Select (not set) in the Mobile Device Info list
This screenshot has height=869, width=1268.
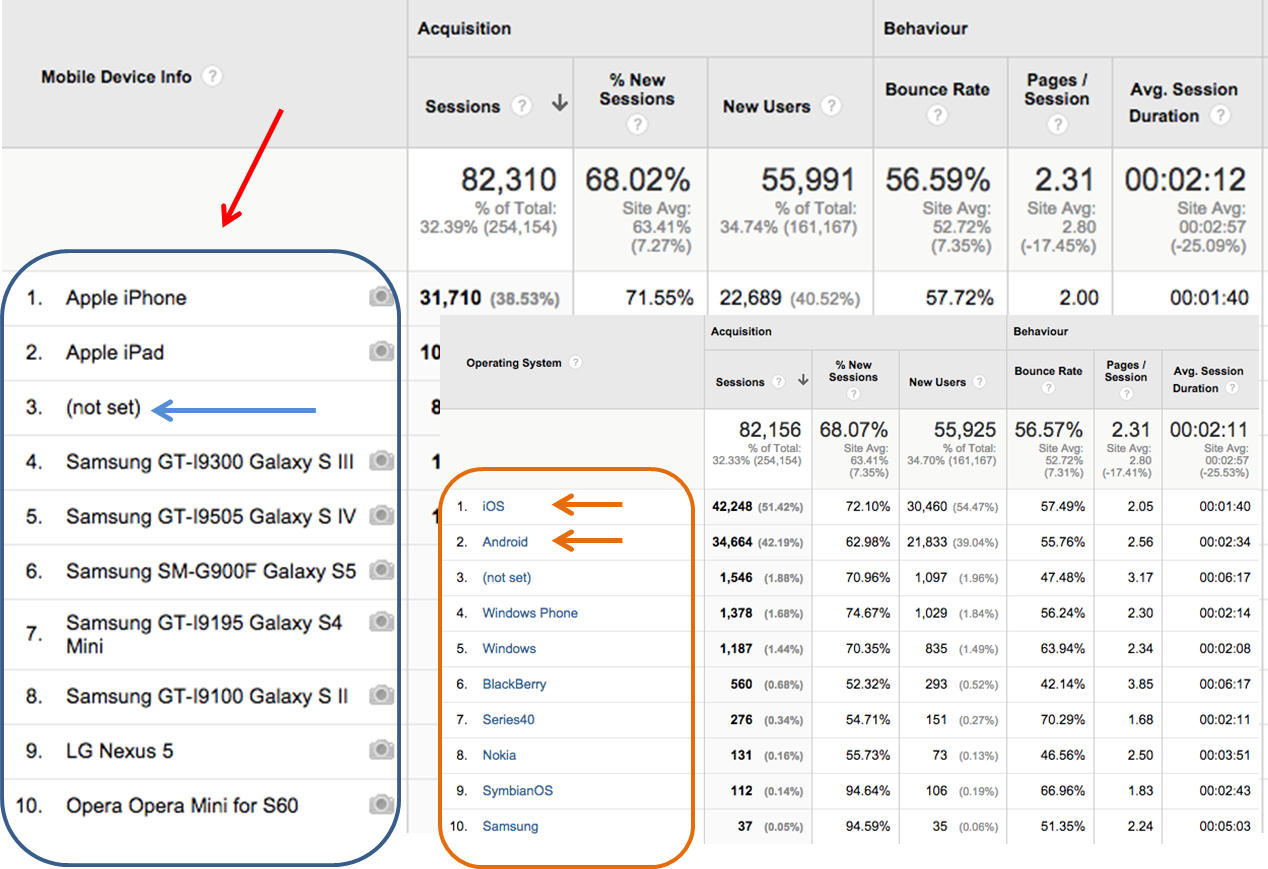(x=103, y=407)
